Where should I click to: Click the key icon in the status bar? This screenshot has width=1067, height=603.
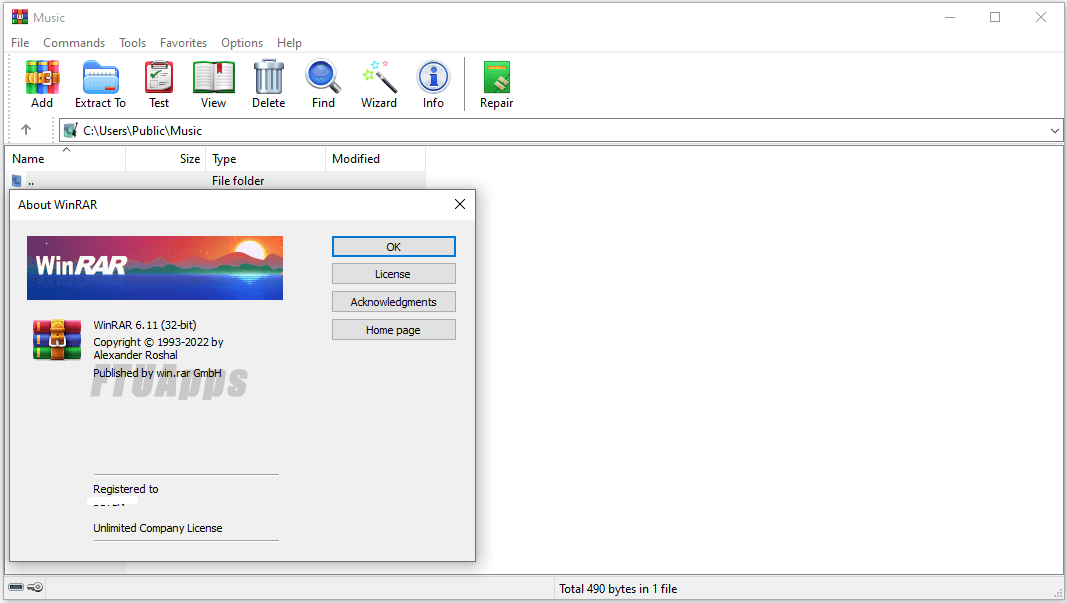[35, 587]
